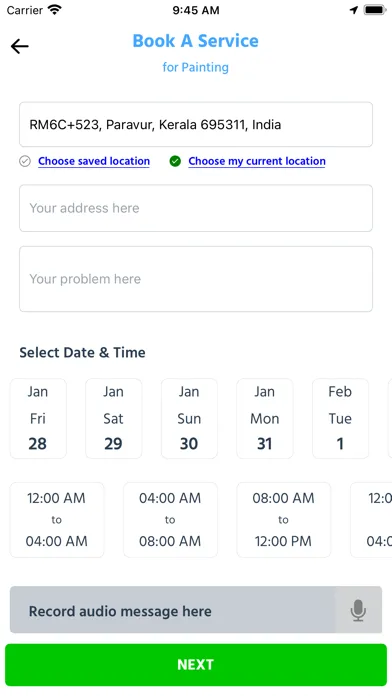Tap the back arrow icon
Viewport: 392px width, 696px height.
[20, 46]
